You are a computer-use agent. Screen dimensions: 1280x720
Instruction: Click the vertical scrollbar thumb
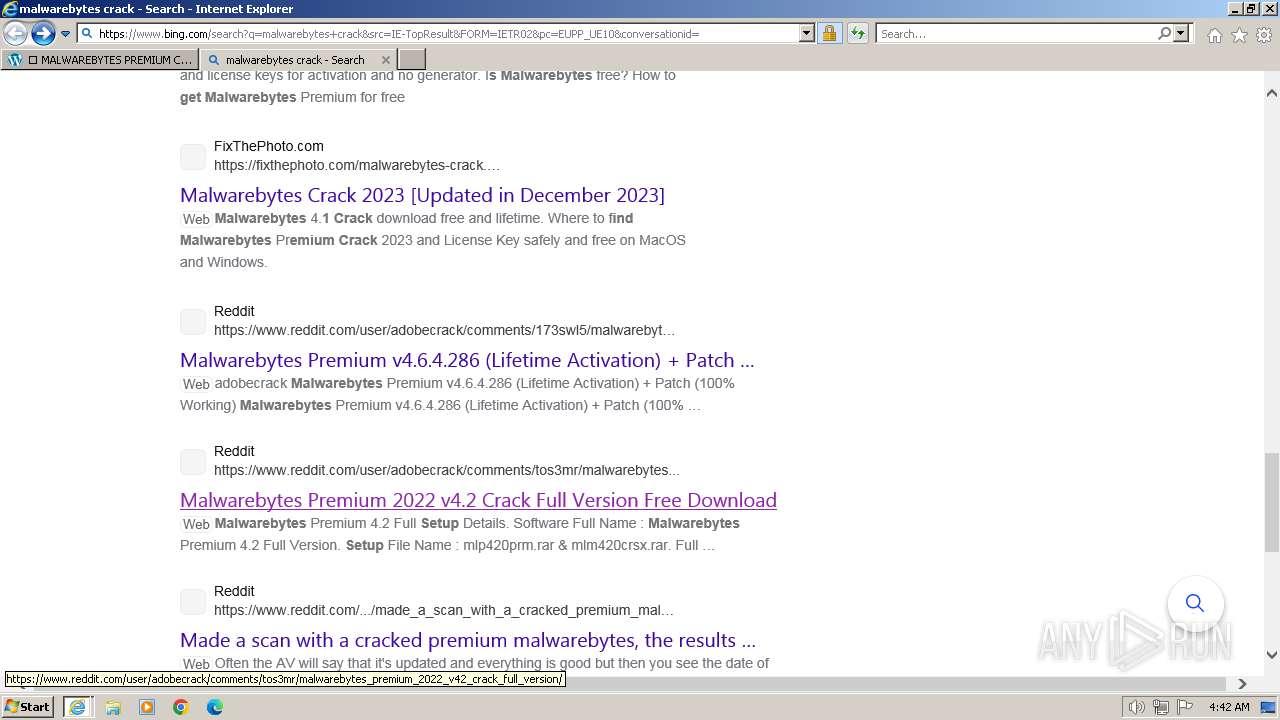pos(1272,502)
